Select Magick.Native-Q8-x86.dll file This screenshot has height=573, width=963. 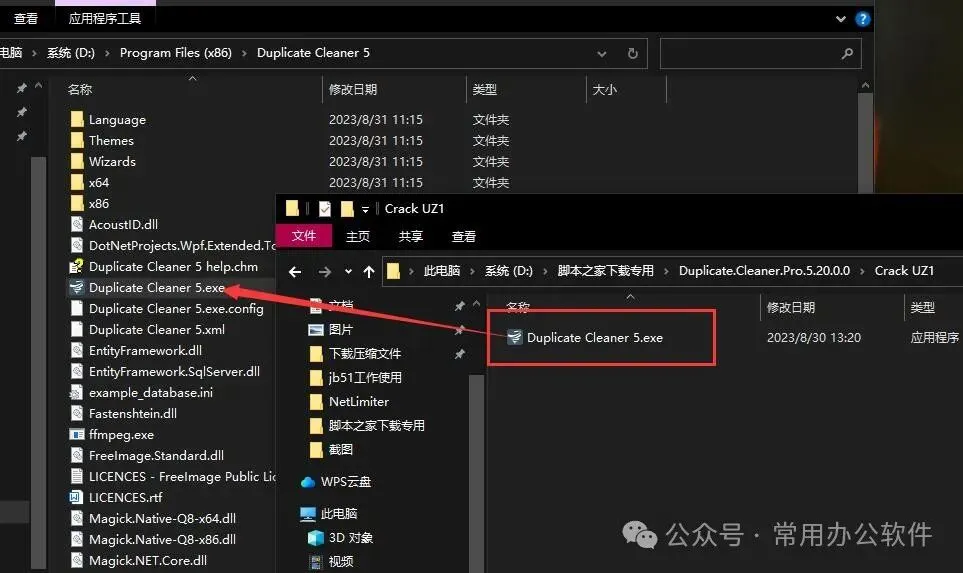[x=162, y=539]
